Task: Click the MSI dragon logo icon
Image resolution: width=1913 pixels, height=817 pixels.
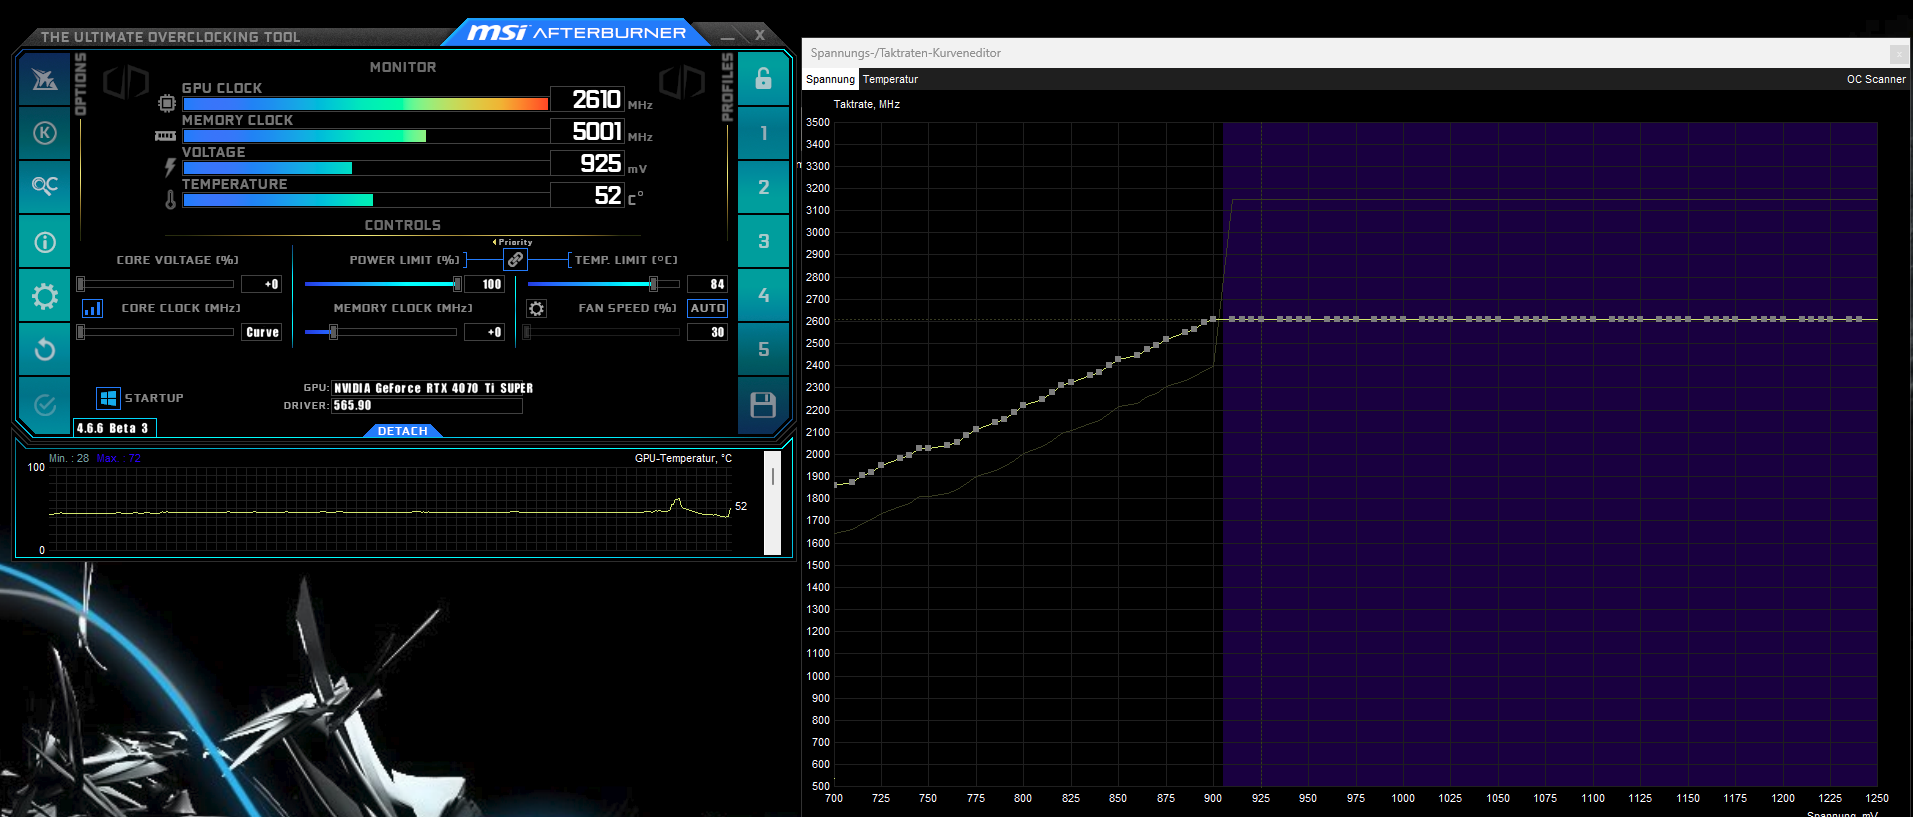Action: click(44, 79)
